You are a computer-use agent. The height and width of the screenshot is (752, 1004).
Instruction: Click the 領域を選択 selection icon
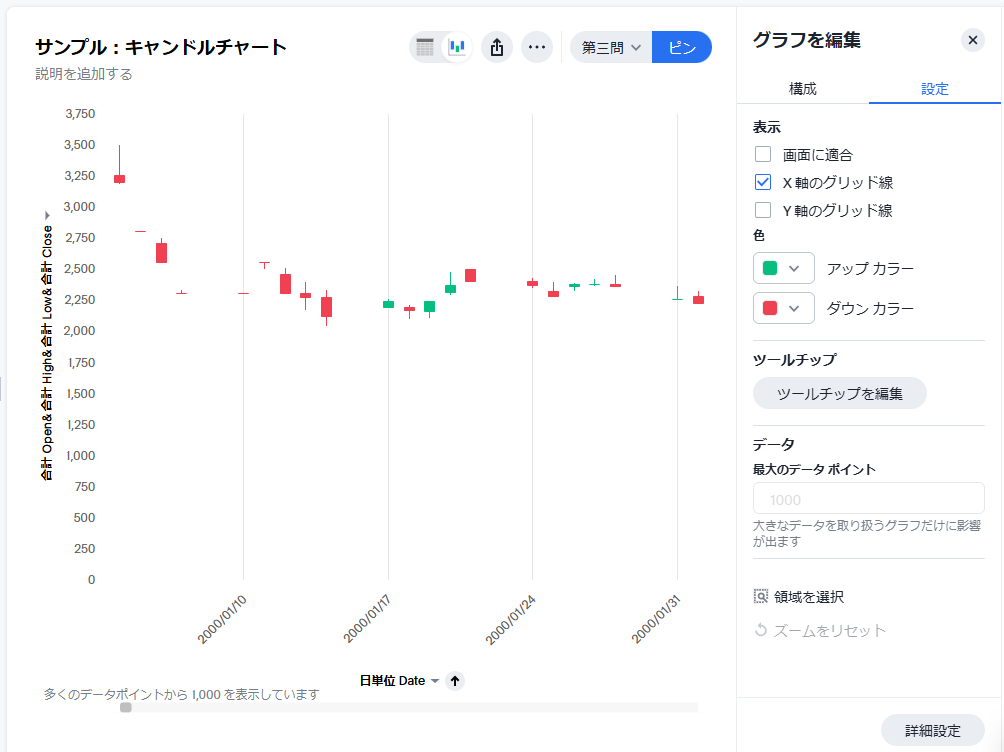click(761, 597)
